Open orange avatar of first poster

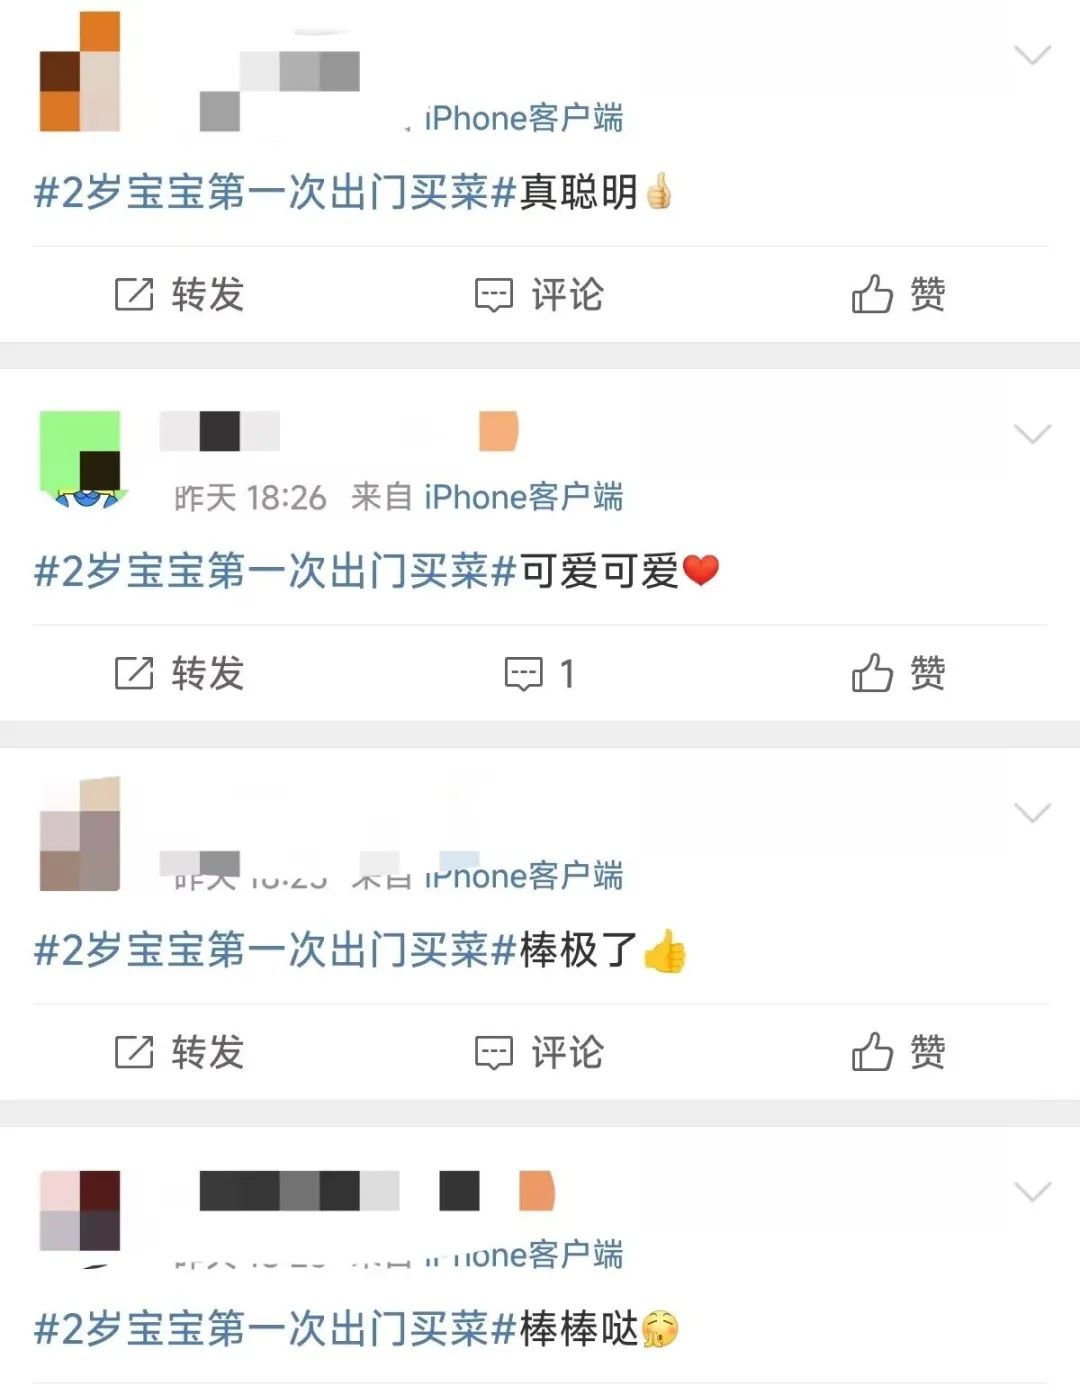pyautogui.click(x=80, y=72)
